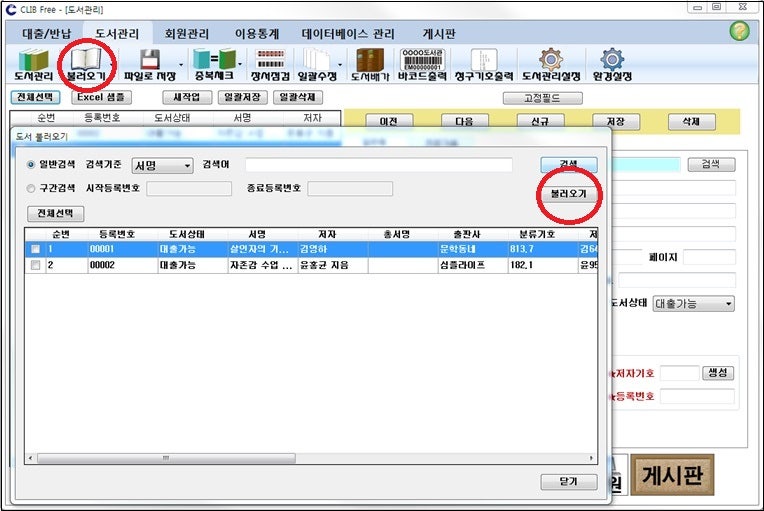Screen dimensions: 764x511
Task: Click the 저장 button in yellow bar
Action: coord(616,121)
